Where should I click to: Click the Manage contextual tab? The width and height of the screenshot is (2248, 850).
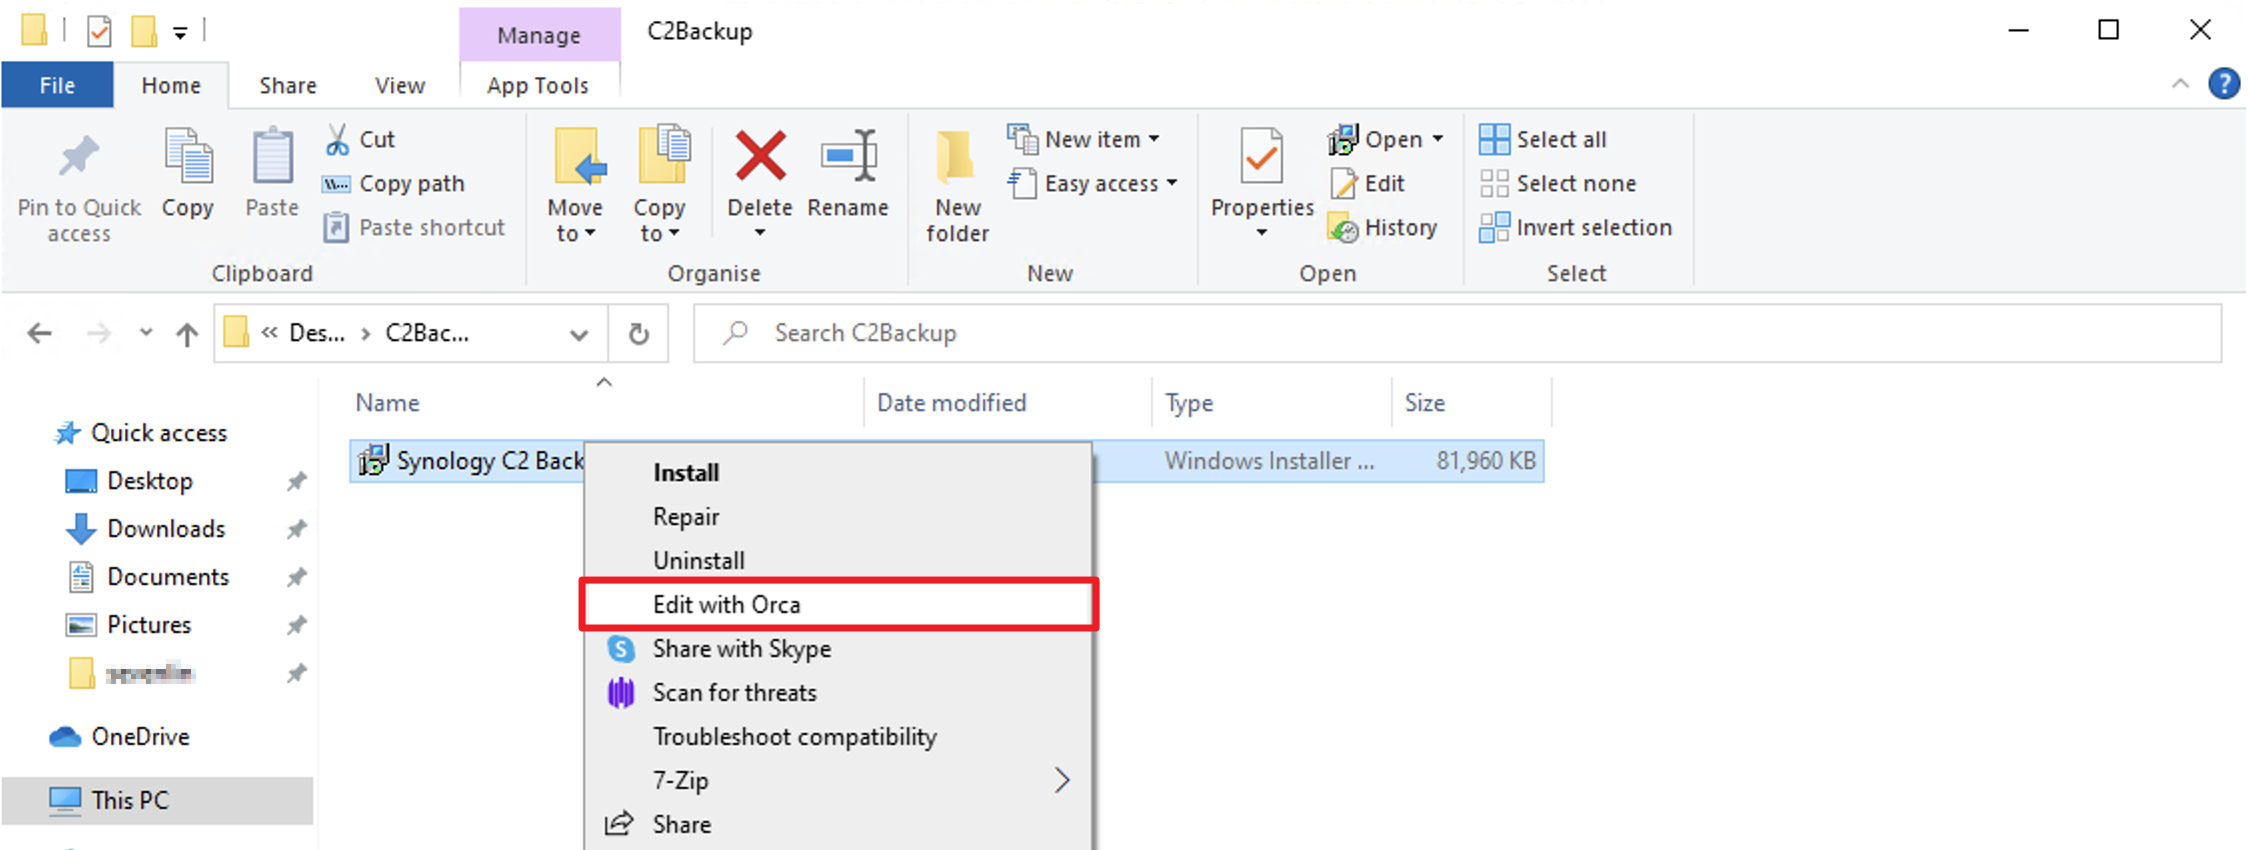[x=539, y=35]
